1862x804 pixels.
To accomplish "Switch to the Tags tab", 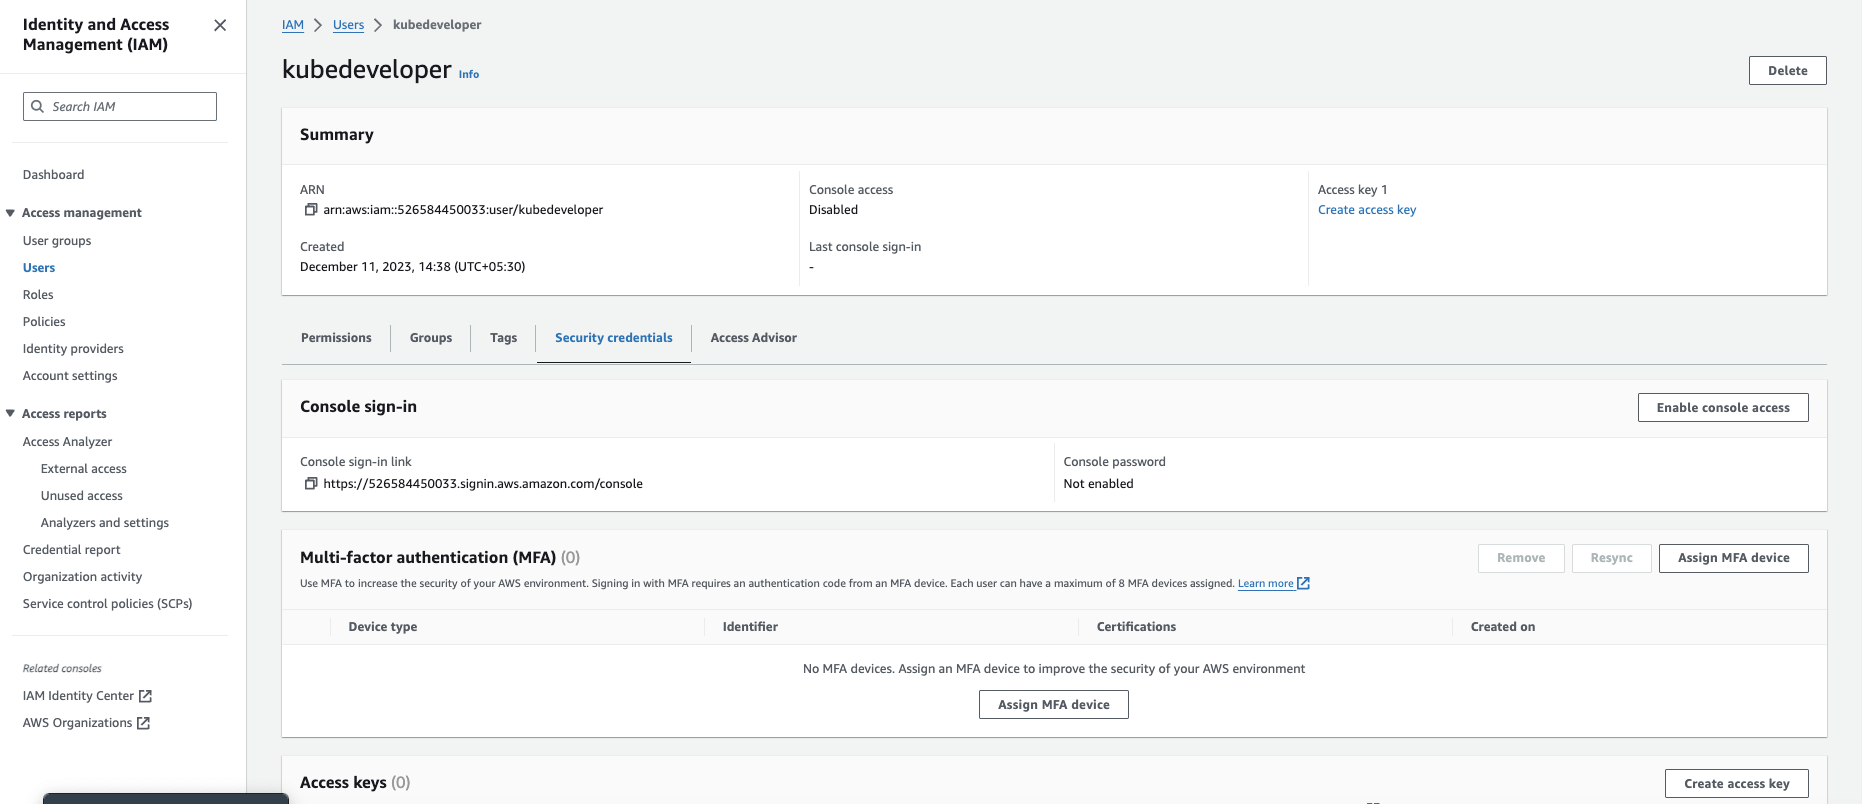I will [504, 338].
